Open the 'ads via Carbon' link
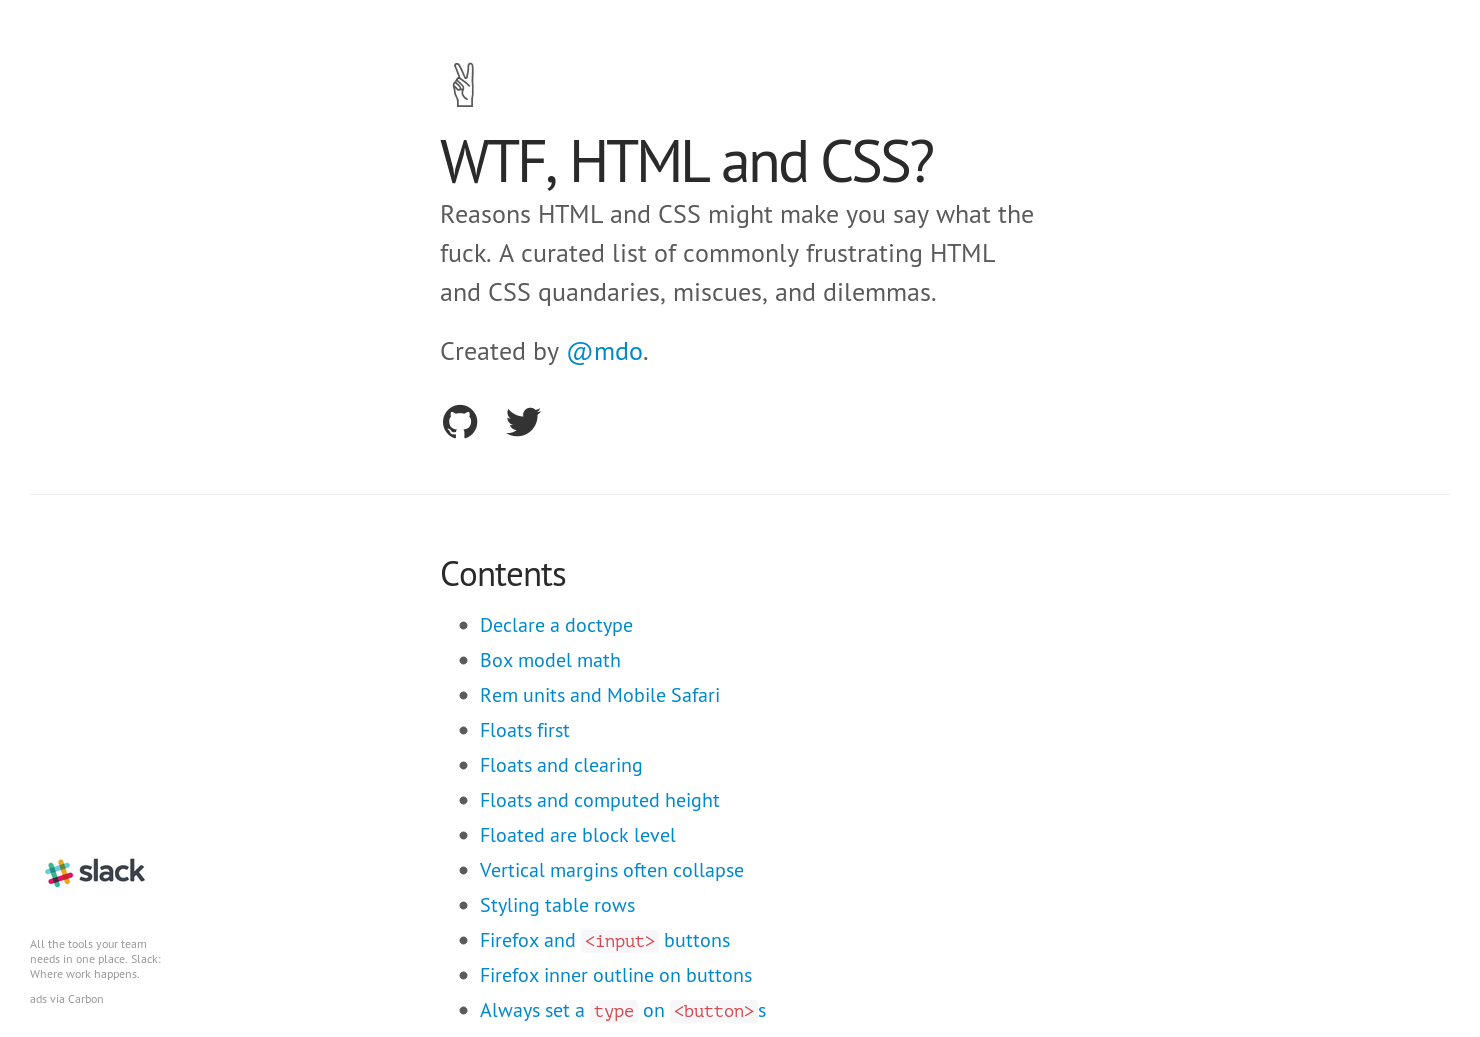 coord(66,998)
